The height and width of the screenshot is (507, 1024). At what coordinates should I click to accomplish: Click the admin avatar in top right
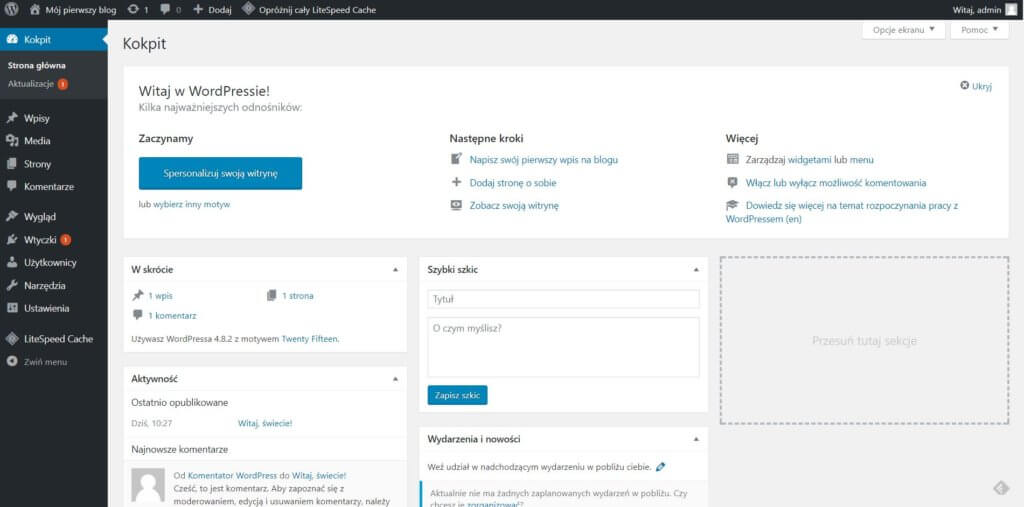click(x=1011, y=9)
